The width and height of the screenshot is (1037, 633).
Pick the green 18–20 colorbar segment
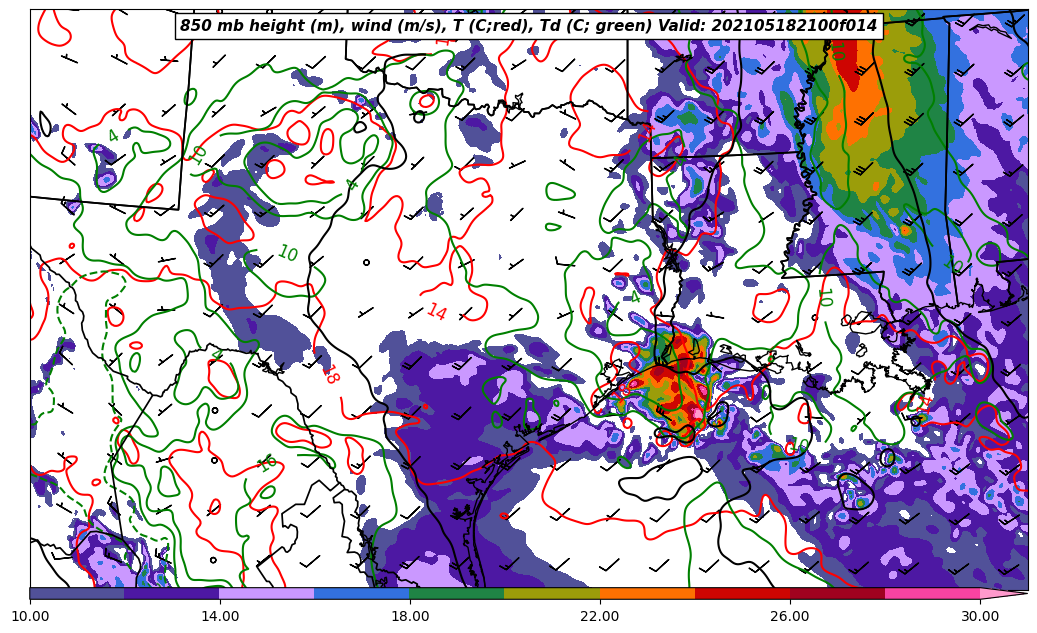pyautogui.click(x=457, y=593)
